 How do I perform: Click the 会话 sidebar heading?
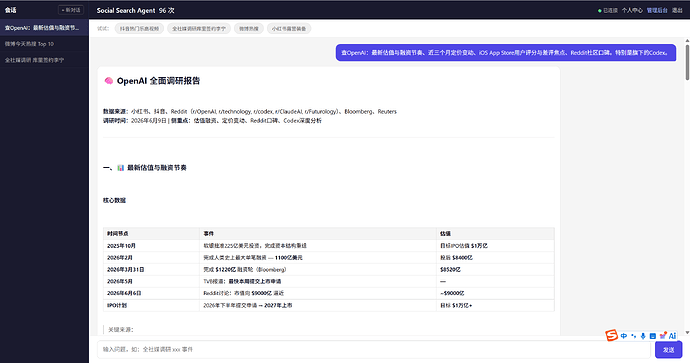(x=11, y=10)
